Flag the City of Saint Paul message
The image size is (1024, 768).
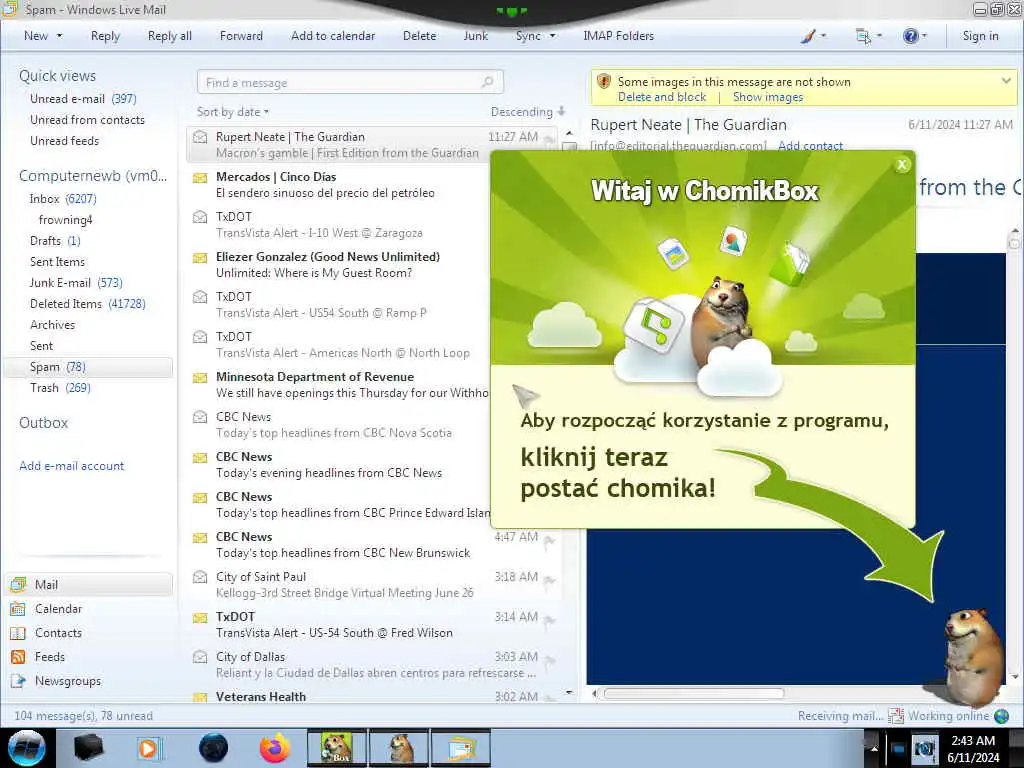click(549, 579)
